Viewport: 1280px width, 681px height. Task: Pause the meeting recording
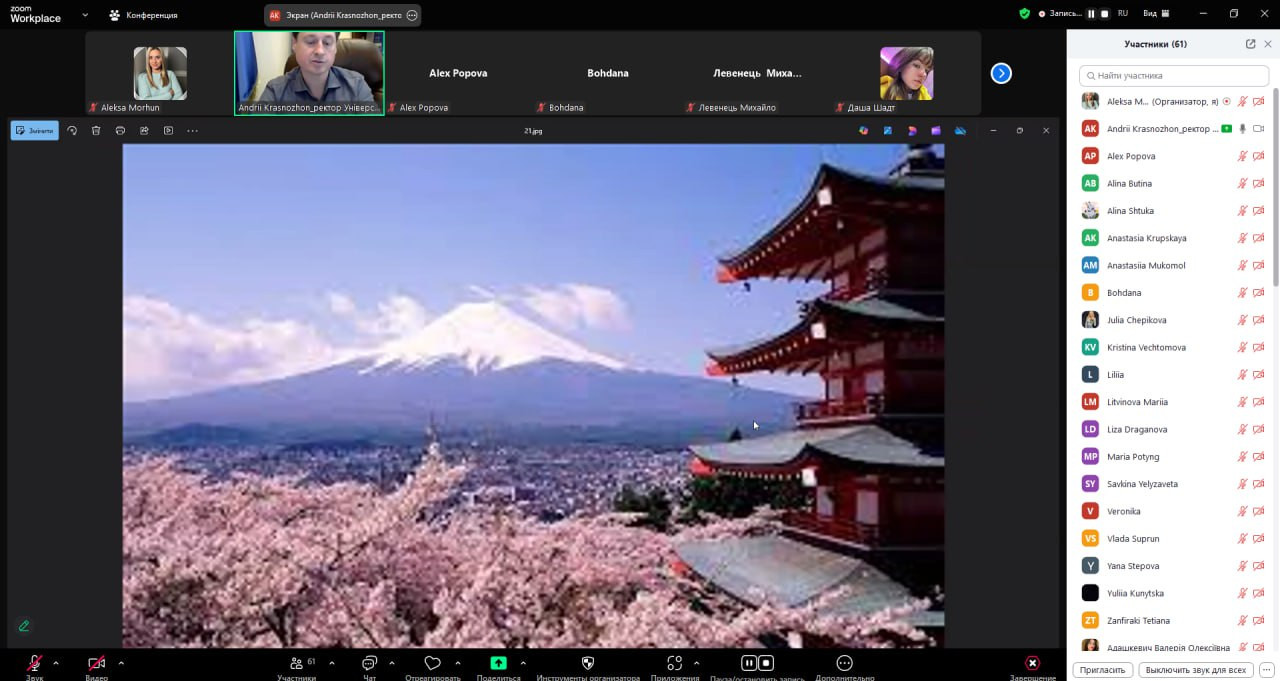(x=748, y=663)
